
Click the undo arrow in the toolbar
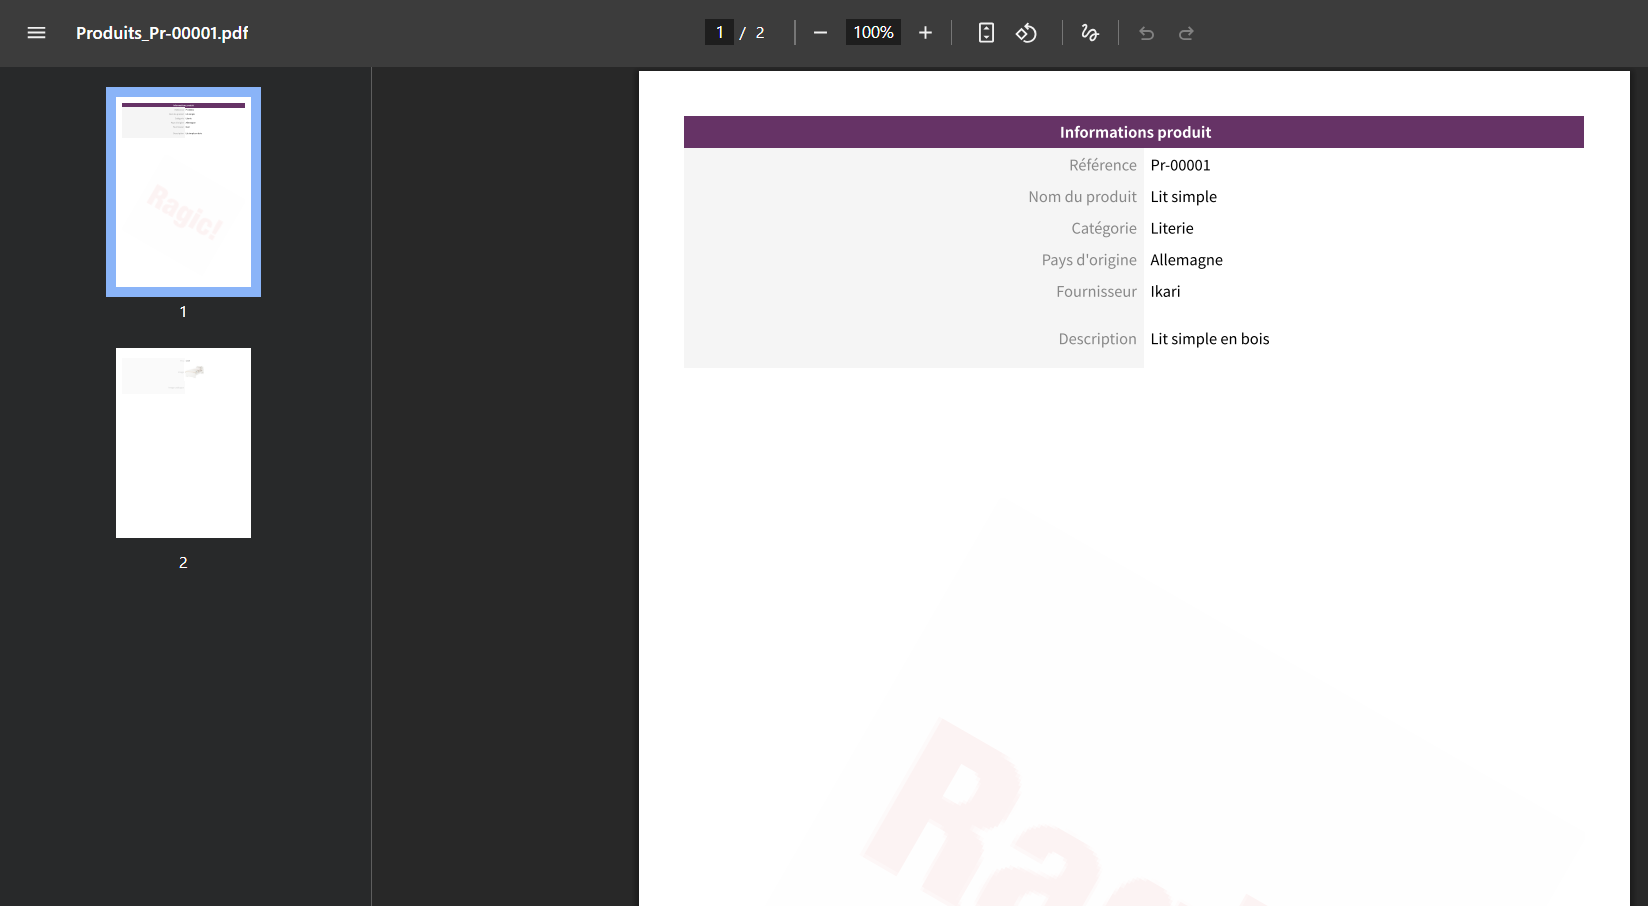(x=1146, y=33)
